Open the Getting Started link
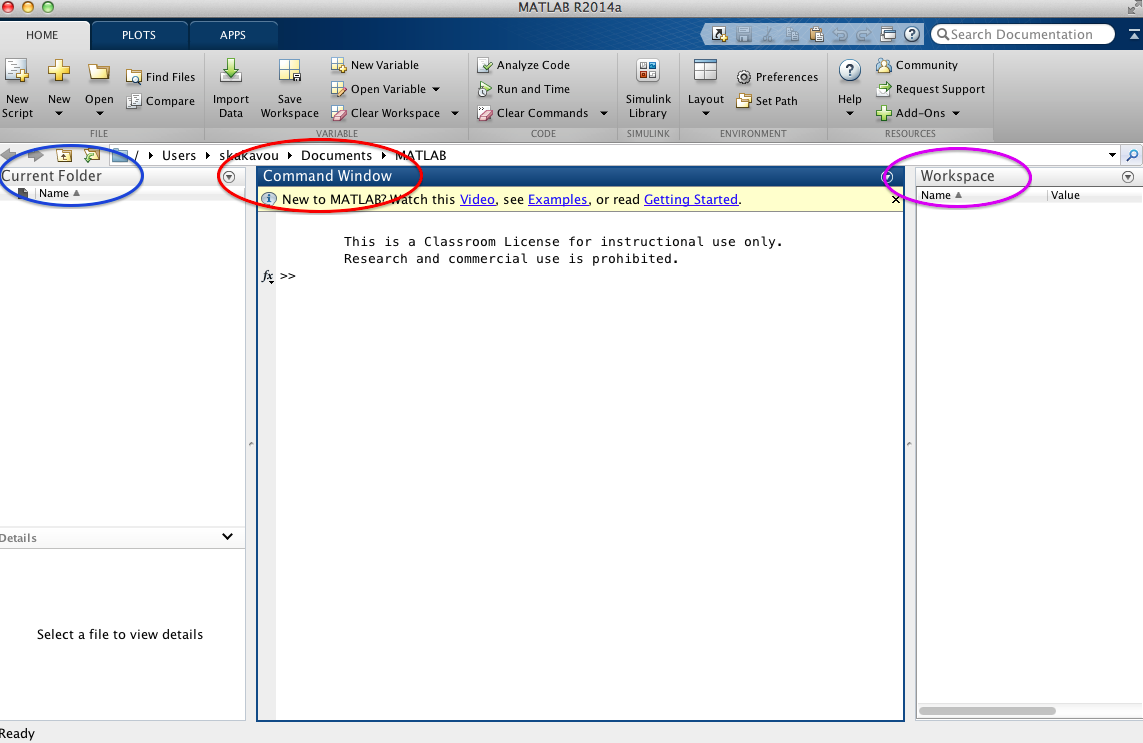The width and height of the screenshot is (1143, 743). (691, 199)
